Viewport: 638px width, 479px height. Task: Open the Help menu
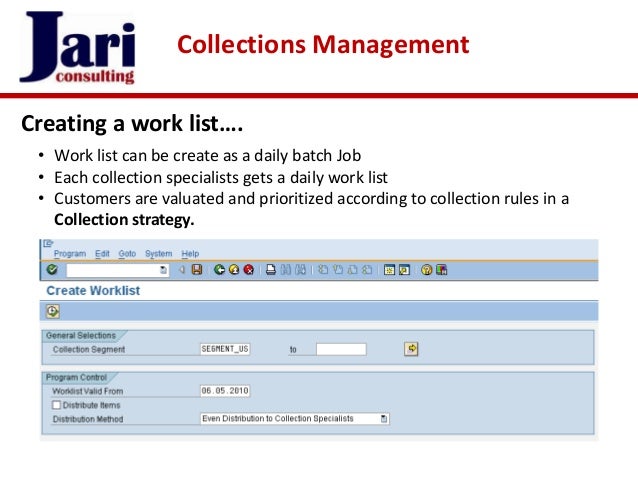[190, 254]
